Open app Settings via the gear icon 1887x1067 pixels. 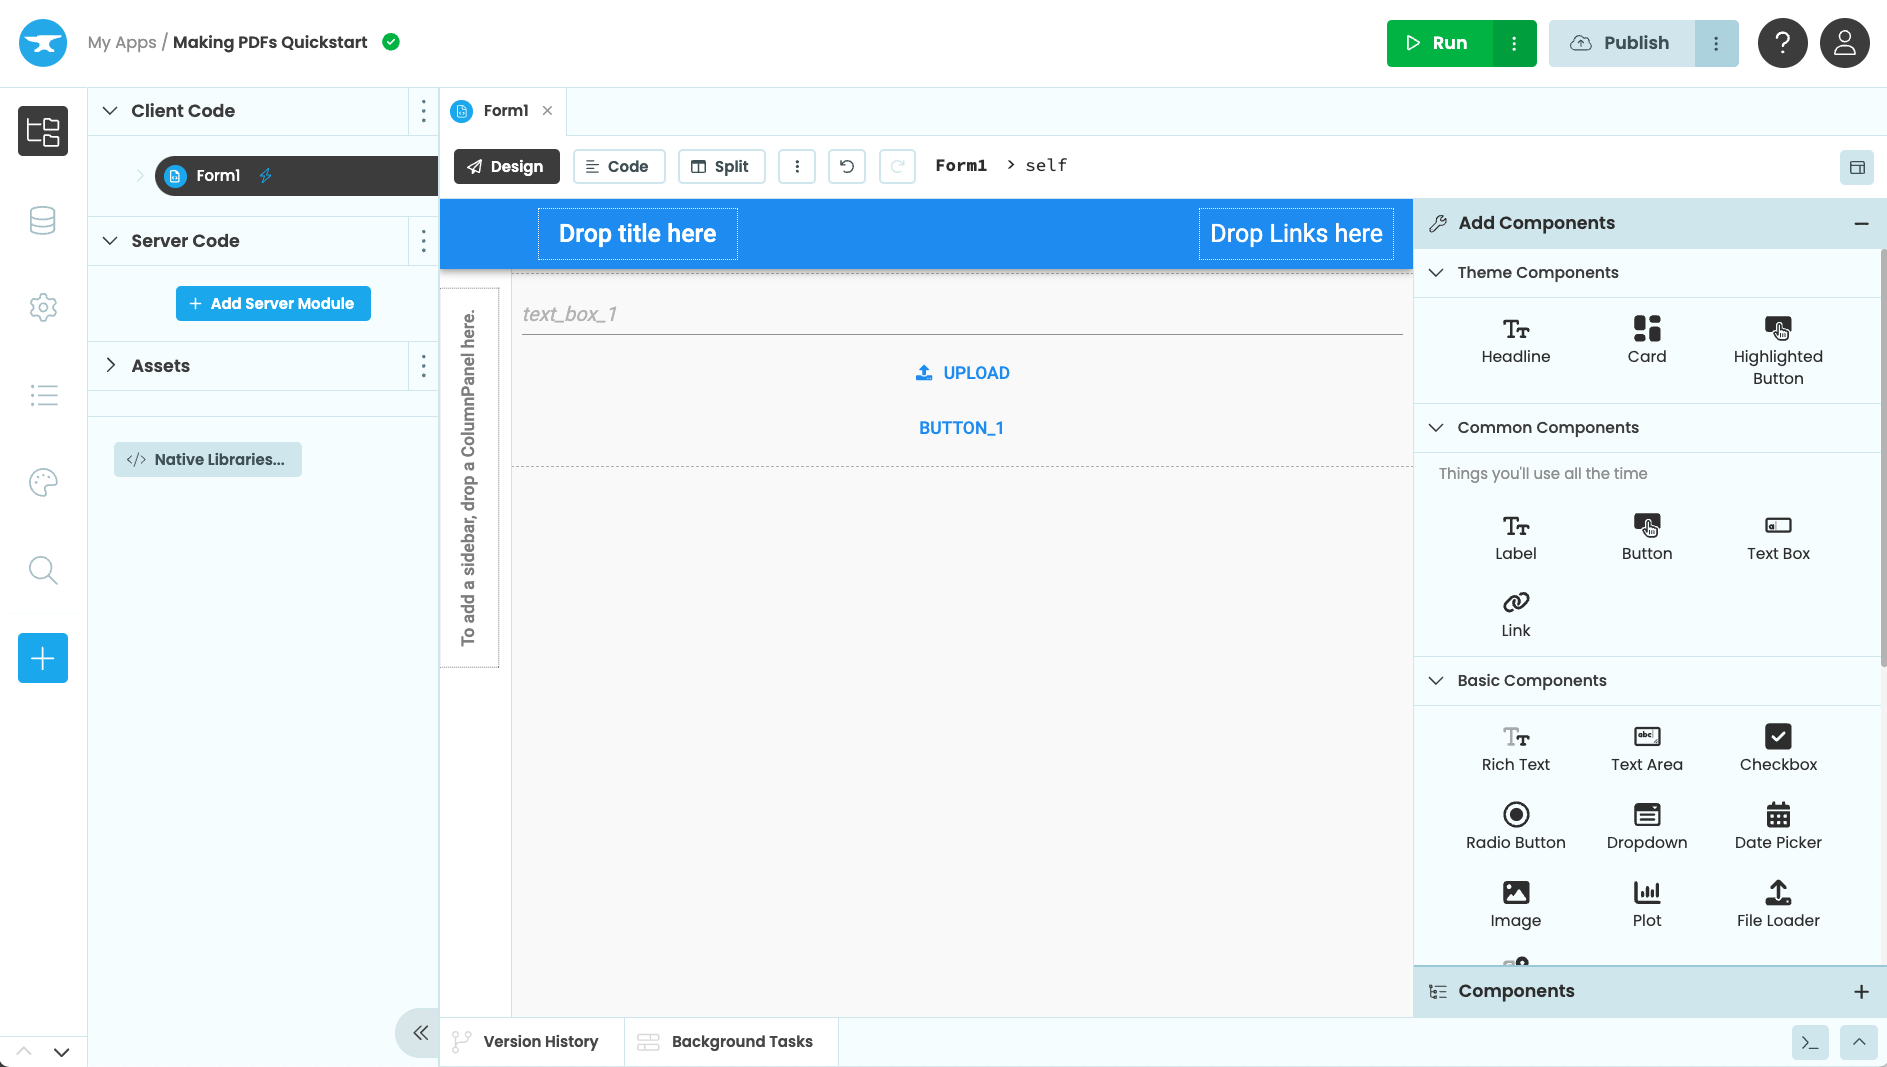[42, 307]
